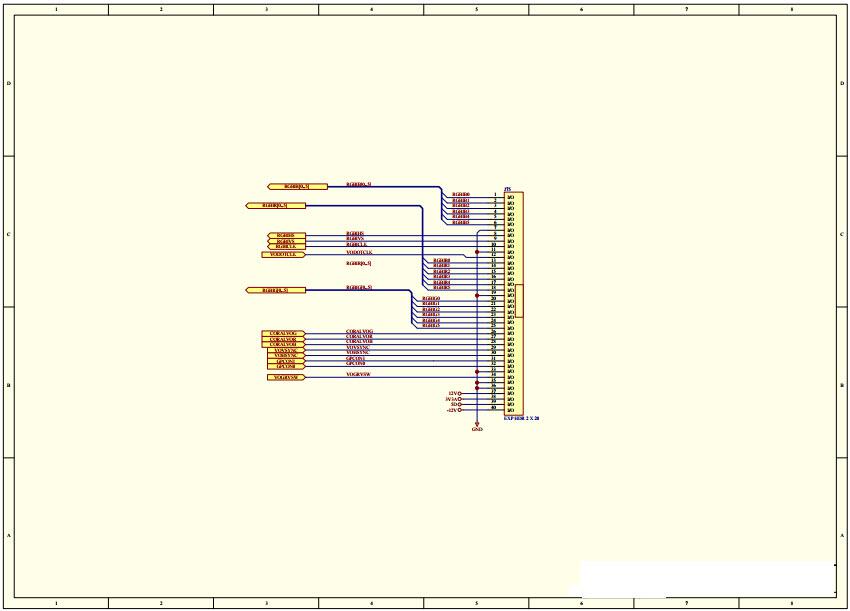Image resolution: width=850 pixels, height=611 pixels.
Task: Select the EXP HDR 2 X 20 designator text
Action: pos(520,417)
